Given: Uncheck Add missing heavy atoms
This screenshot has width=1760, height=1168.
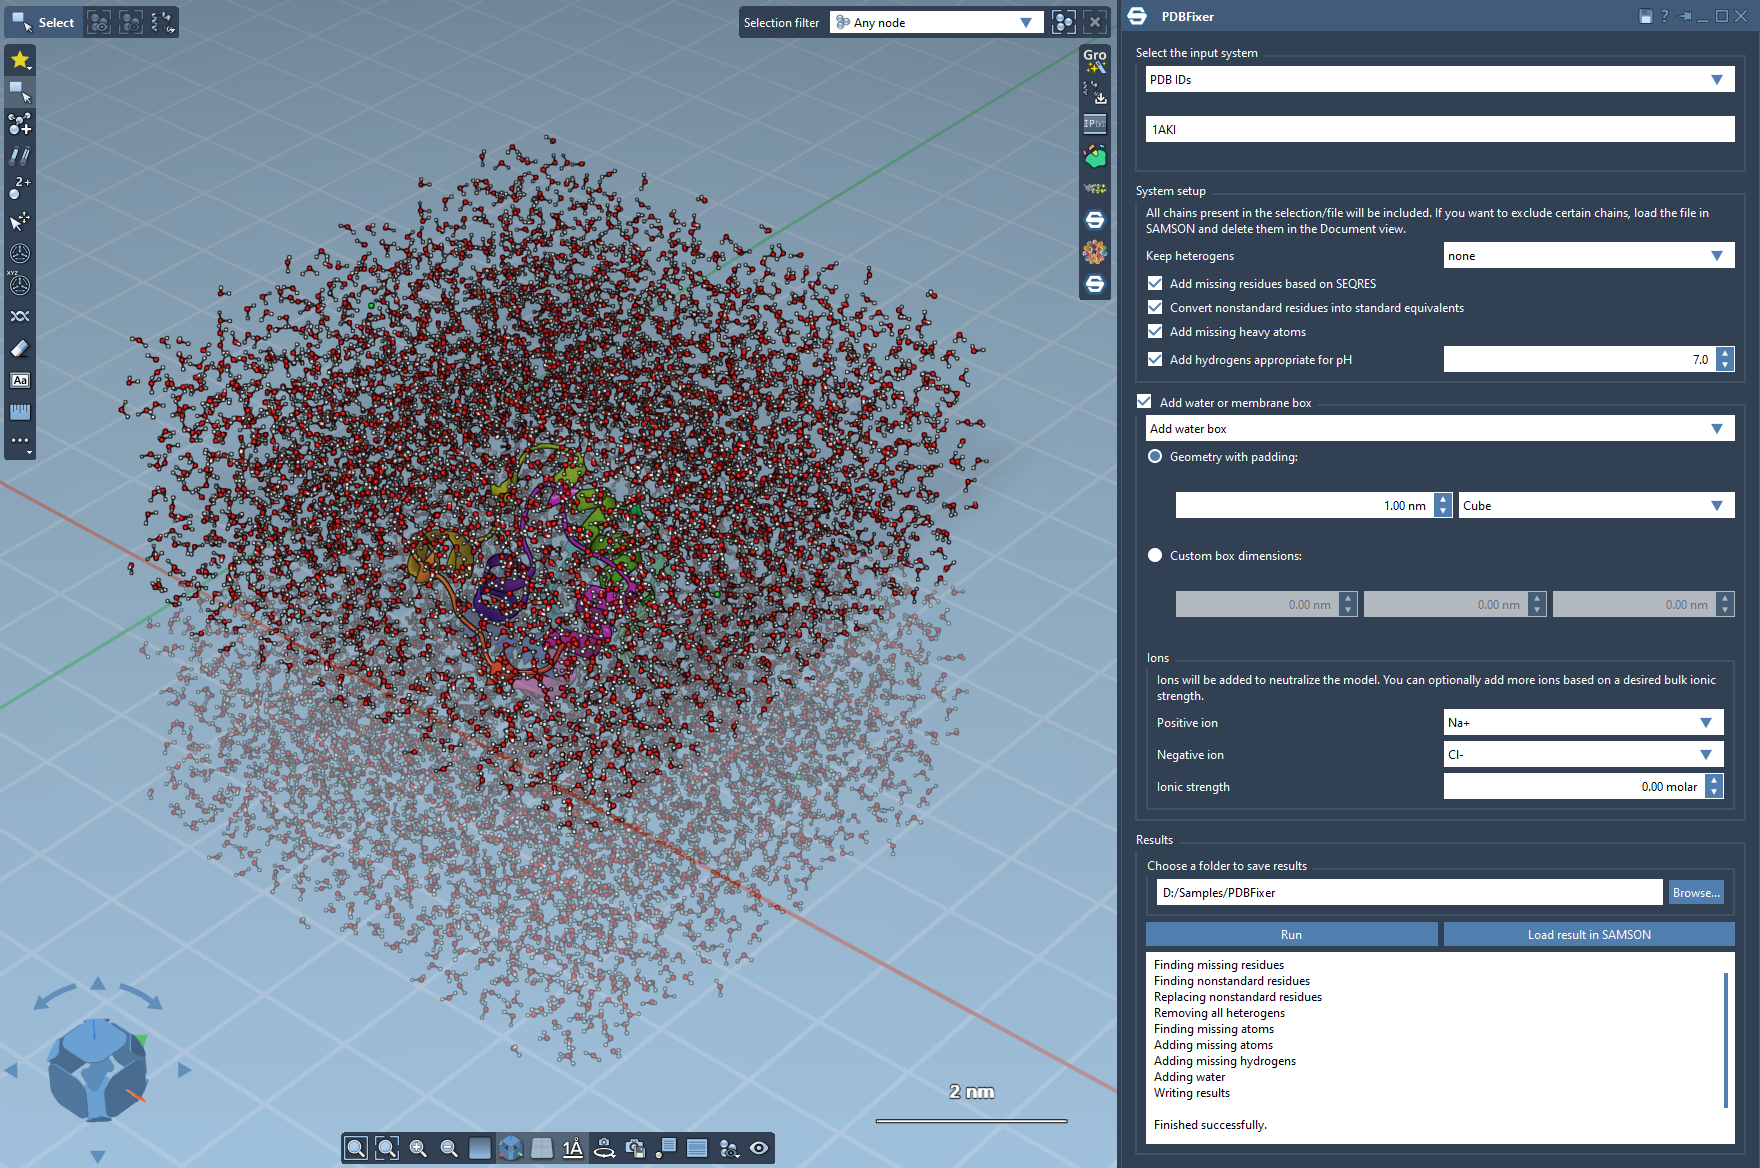Looking at the screenshot, I should 1155,332.
